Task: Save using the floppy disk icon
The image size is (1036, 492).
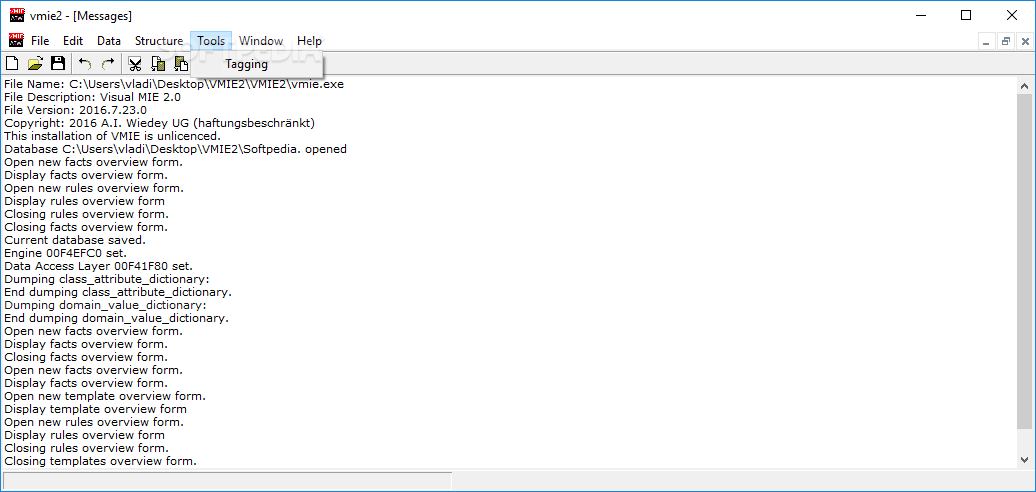Action: (58, 63)
